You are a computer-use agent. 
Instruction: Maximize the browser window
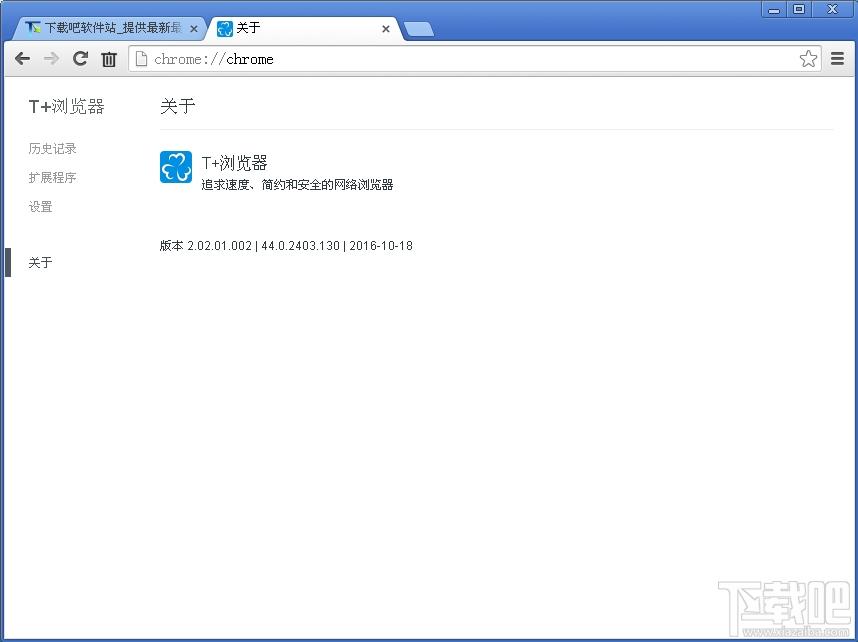tap(799, 9)
